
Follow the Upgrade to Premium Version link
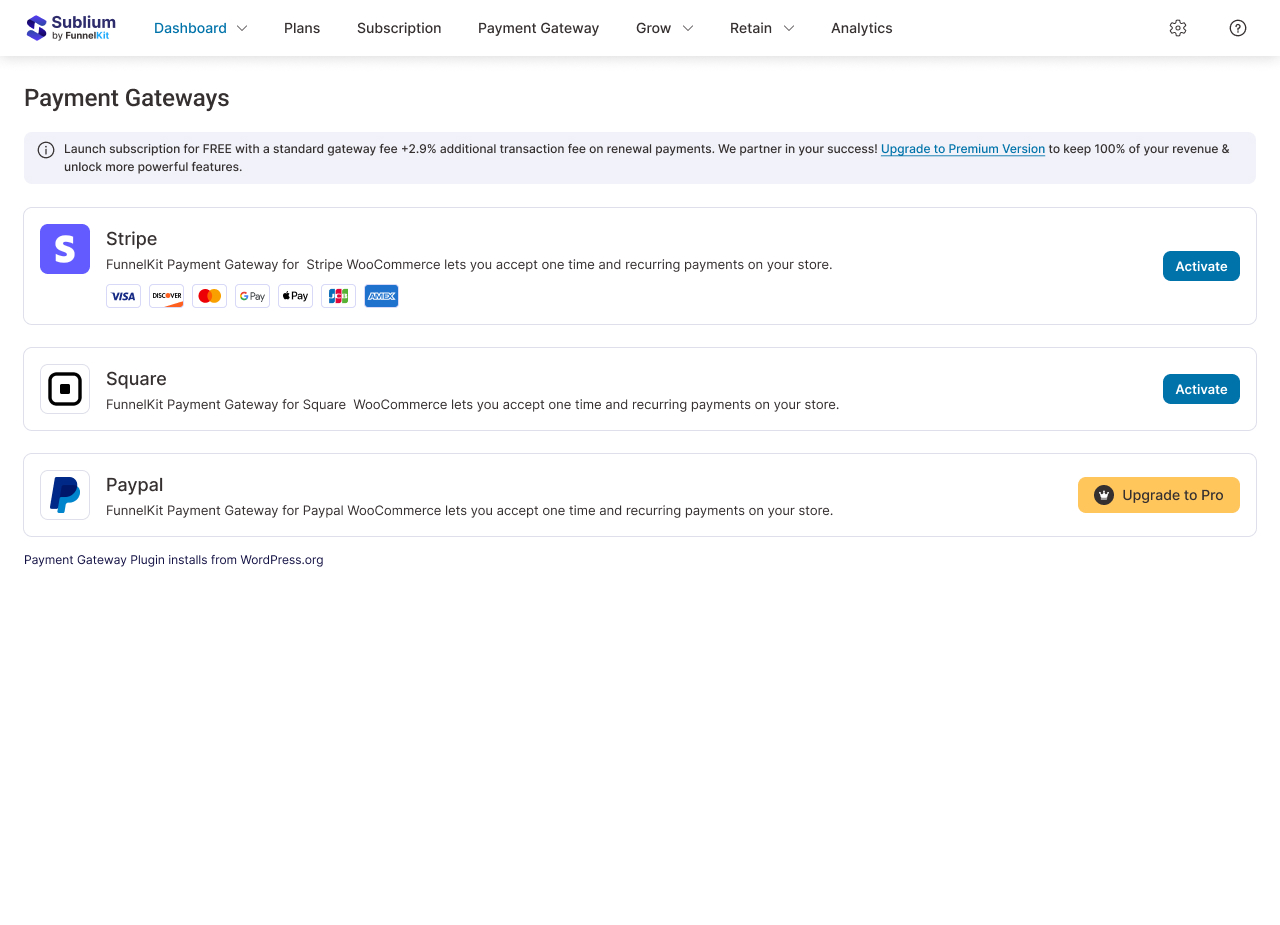(x=963, y=149)
